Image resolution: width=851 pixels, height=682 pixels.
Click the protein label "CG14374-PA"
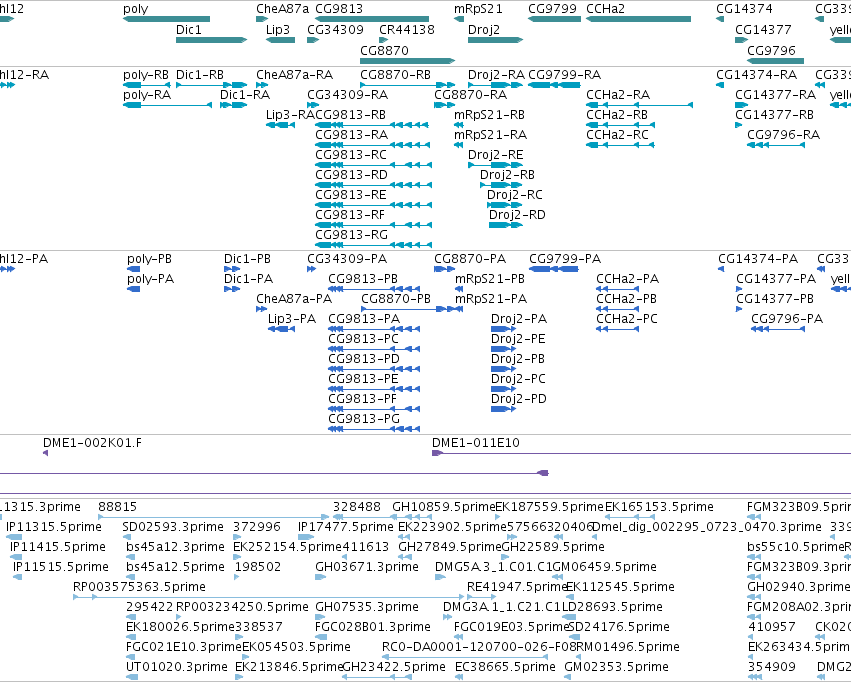pos(758,259)
